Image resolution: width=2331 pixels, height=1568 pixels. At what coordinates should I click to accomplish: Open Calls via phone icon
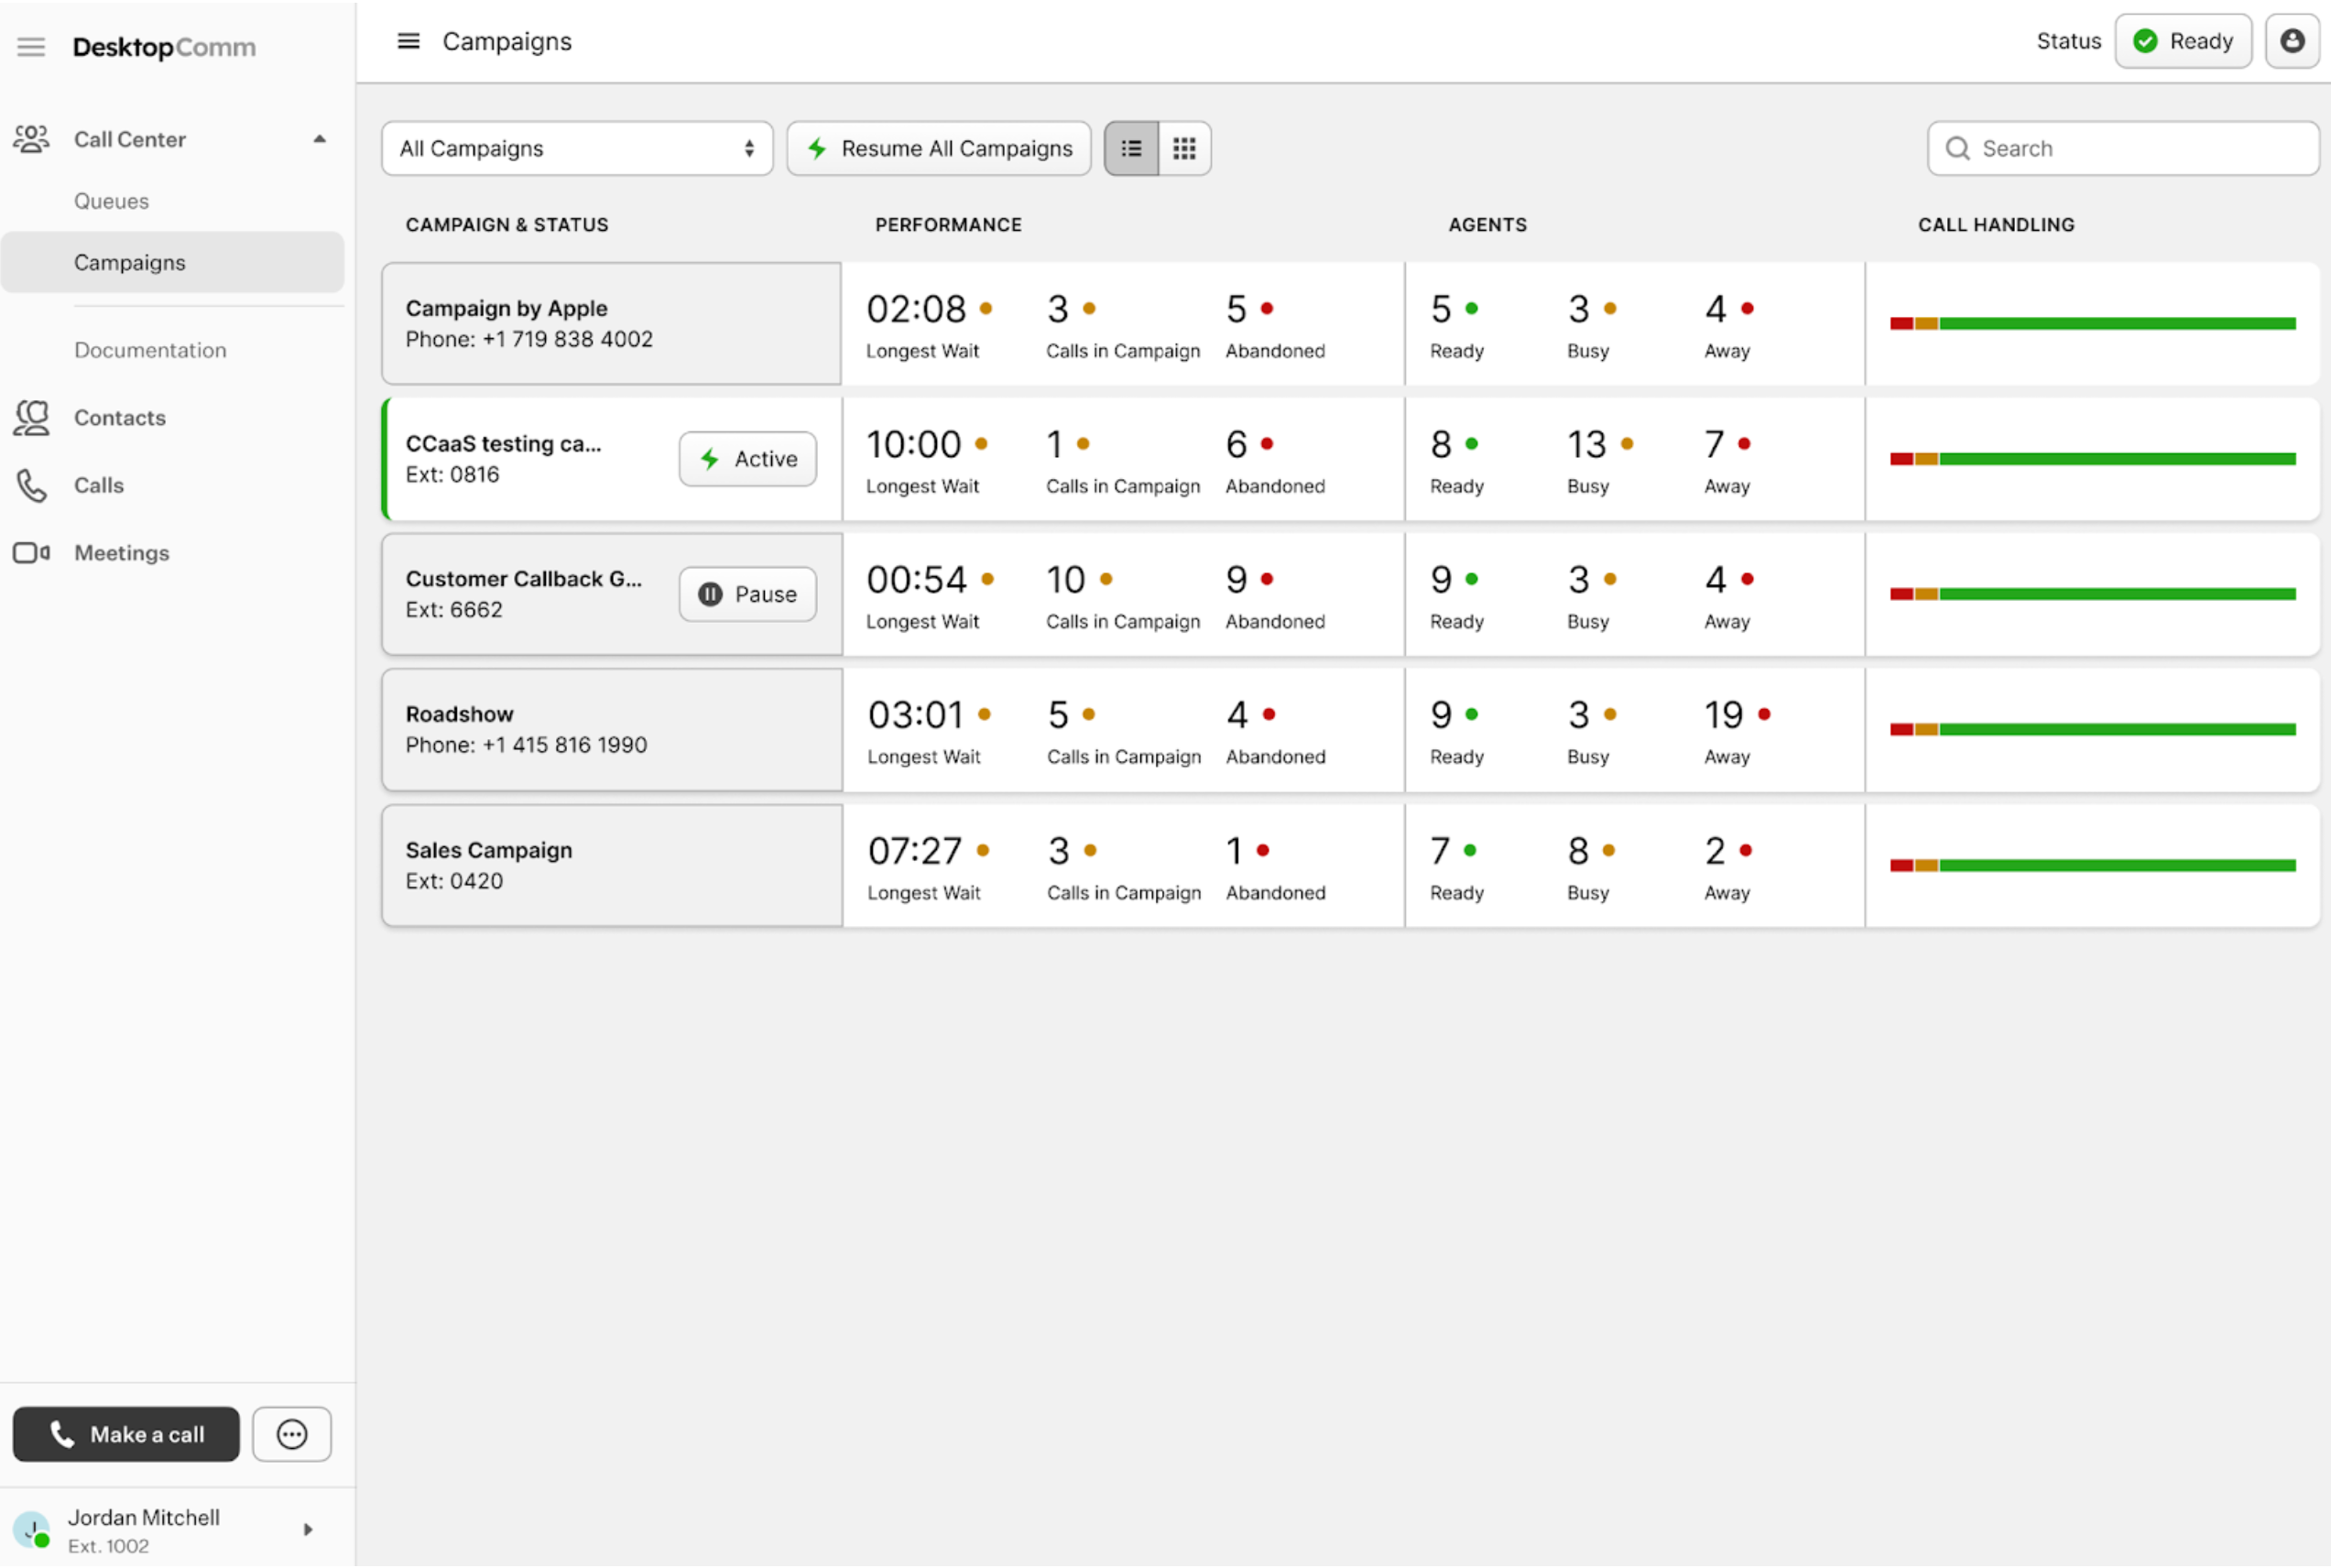(x=31, y=486)
